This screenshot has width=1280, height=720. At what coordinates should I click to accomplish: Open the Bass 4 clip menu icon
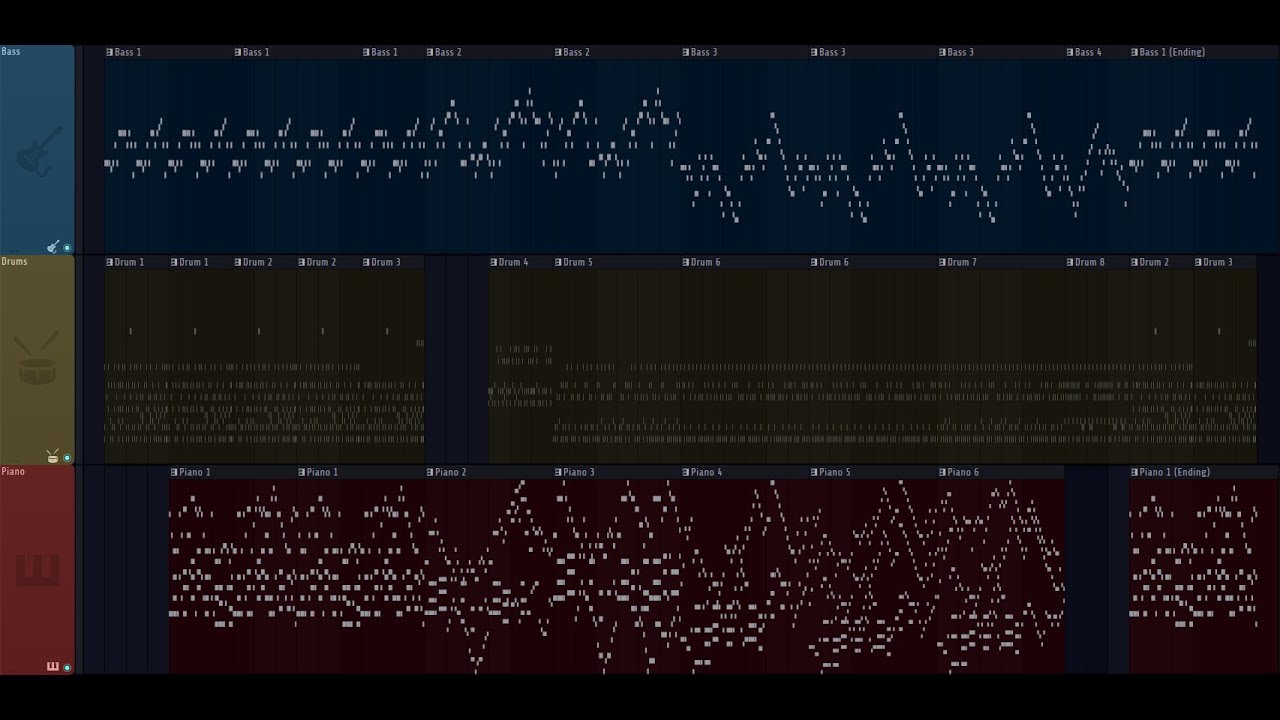point(1070,52)
